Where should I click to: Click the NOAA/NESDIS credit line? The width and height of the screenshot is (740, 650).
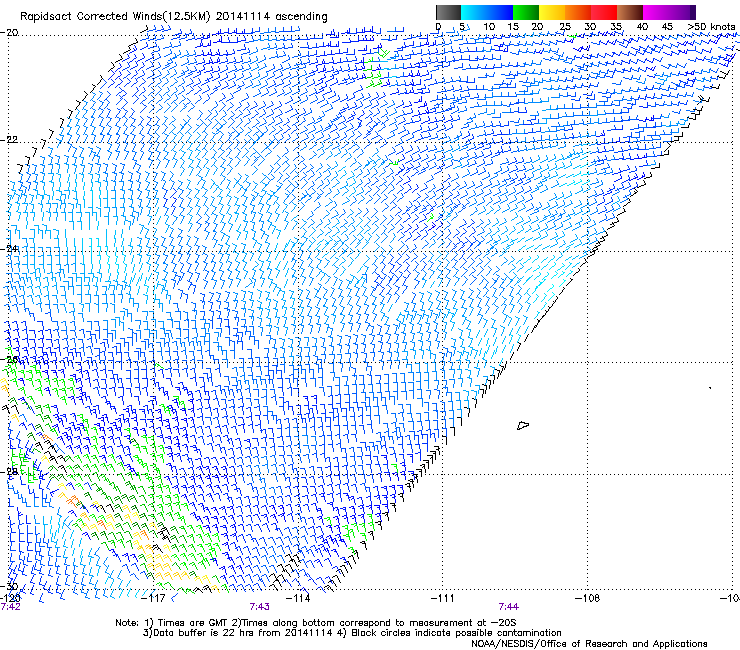click(x=589, y=644)
